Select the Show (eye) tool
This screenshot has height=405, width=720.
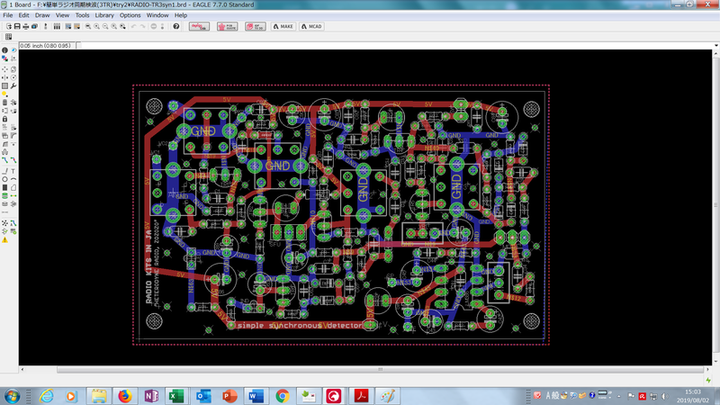pyautogui.click(x=12, y=49)
